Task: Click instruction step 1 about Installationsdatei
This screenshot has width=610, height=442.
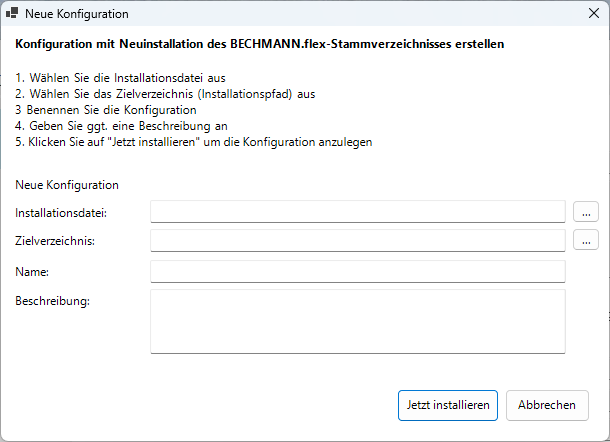Action: click(120, 77)
